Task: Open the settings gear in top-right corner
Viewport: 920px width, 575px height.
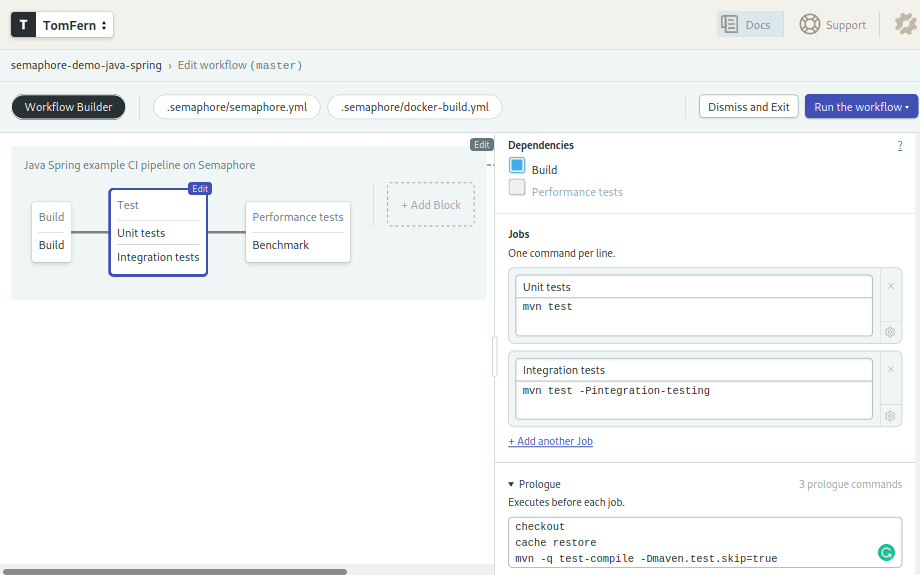Action: 904,24
